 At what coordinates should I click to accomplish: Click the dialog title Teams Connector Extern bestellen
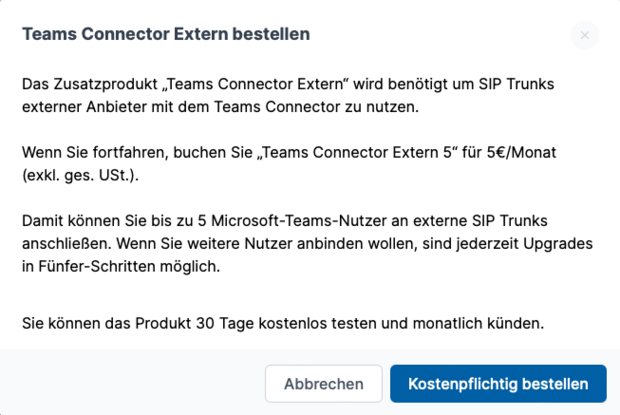pyautogui.click(x=166, y=35)
